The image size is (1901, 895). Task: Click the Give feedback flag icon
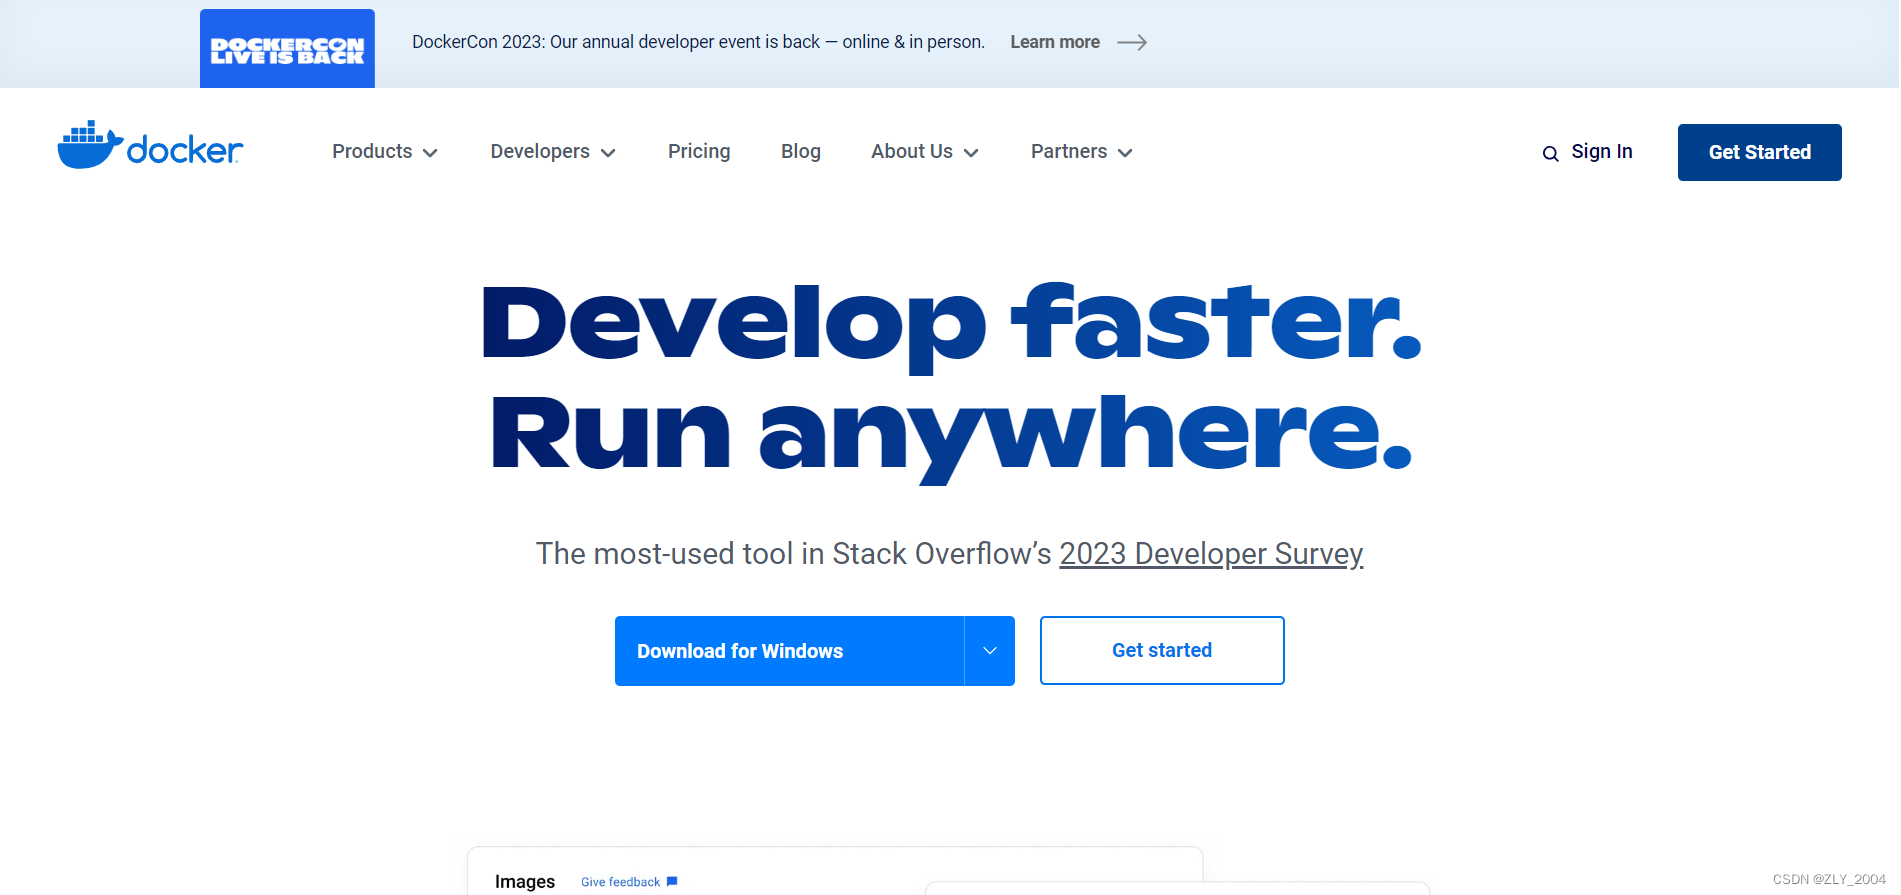coord(672,881)
